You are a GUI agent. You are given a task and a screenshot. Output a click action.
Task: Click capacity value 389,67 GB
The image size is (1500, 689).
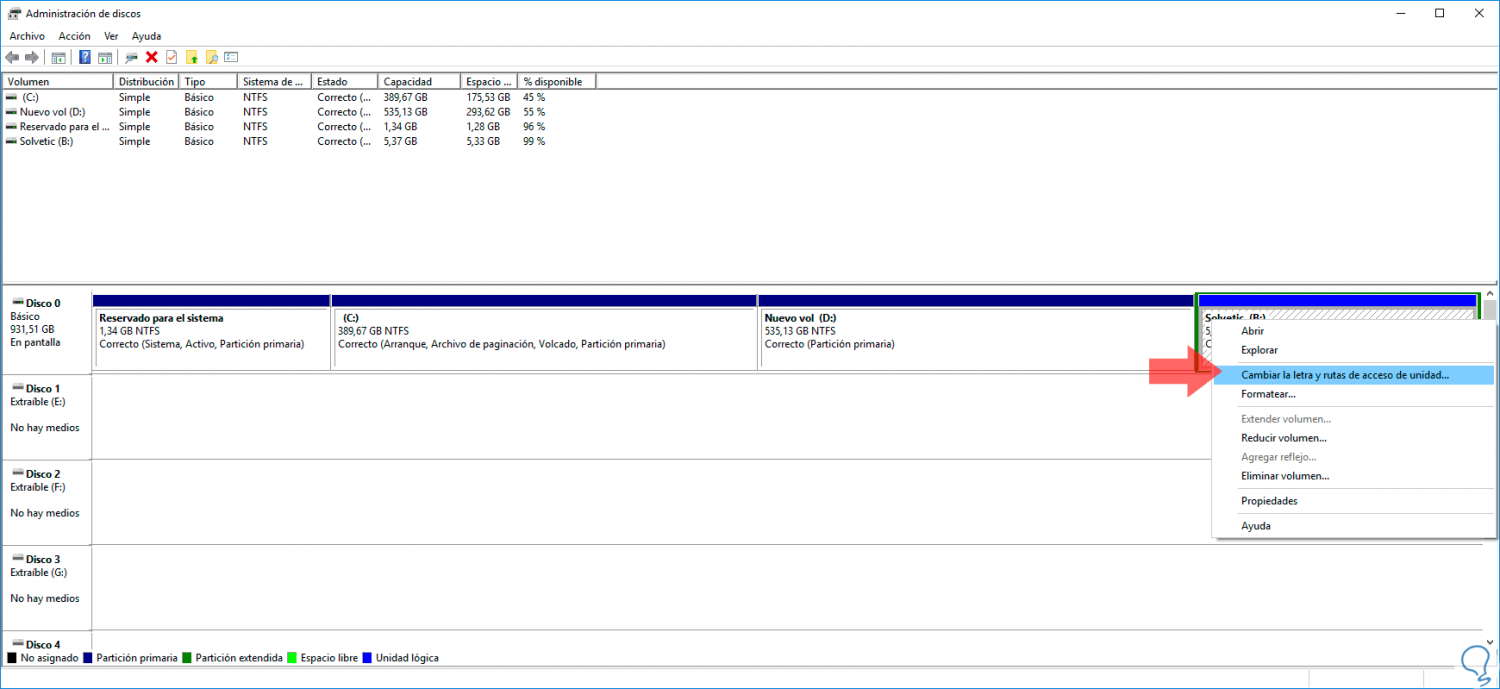click(405, 97)
